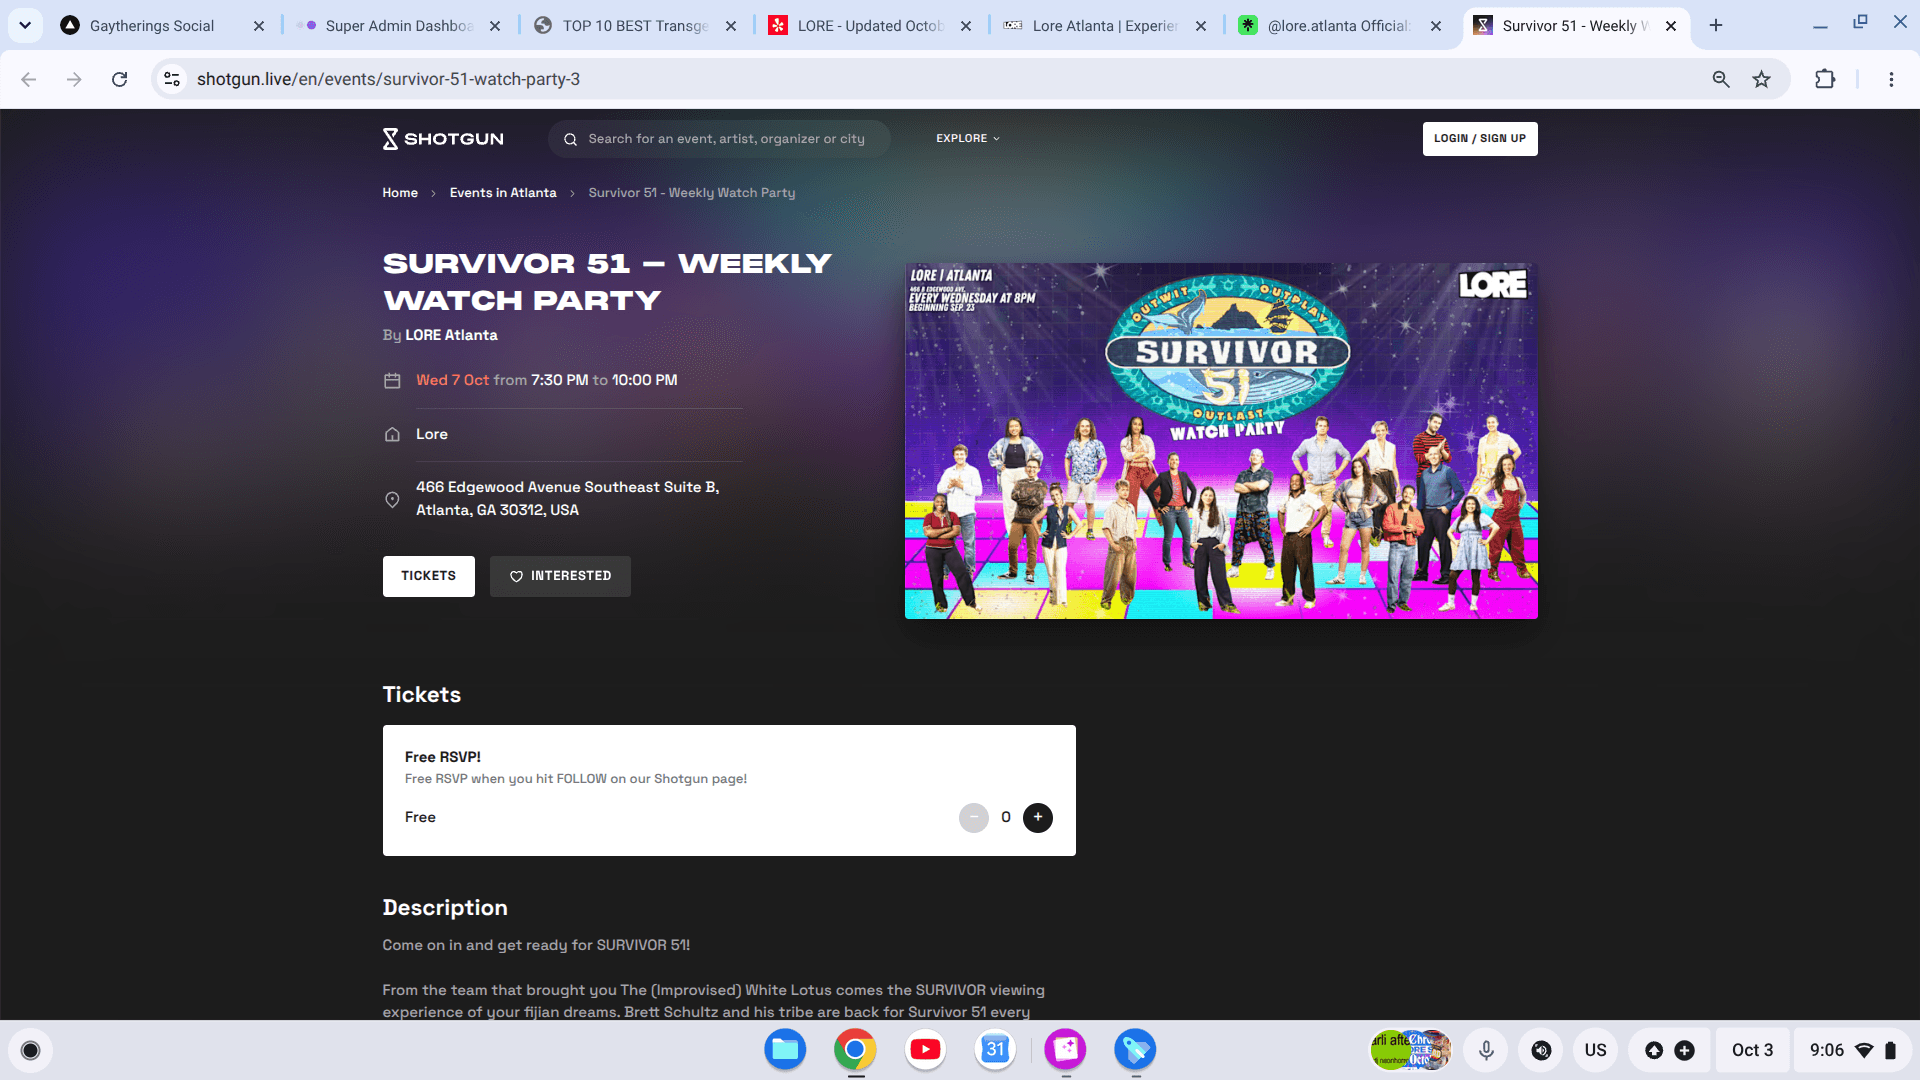
Task: Open the Home breadcrumb link
Action: pyautogui.click(x=400, y=193)
